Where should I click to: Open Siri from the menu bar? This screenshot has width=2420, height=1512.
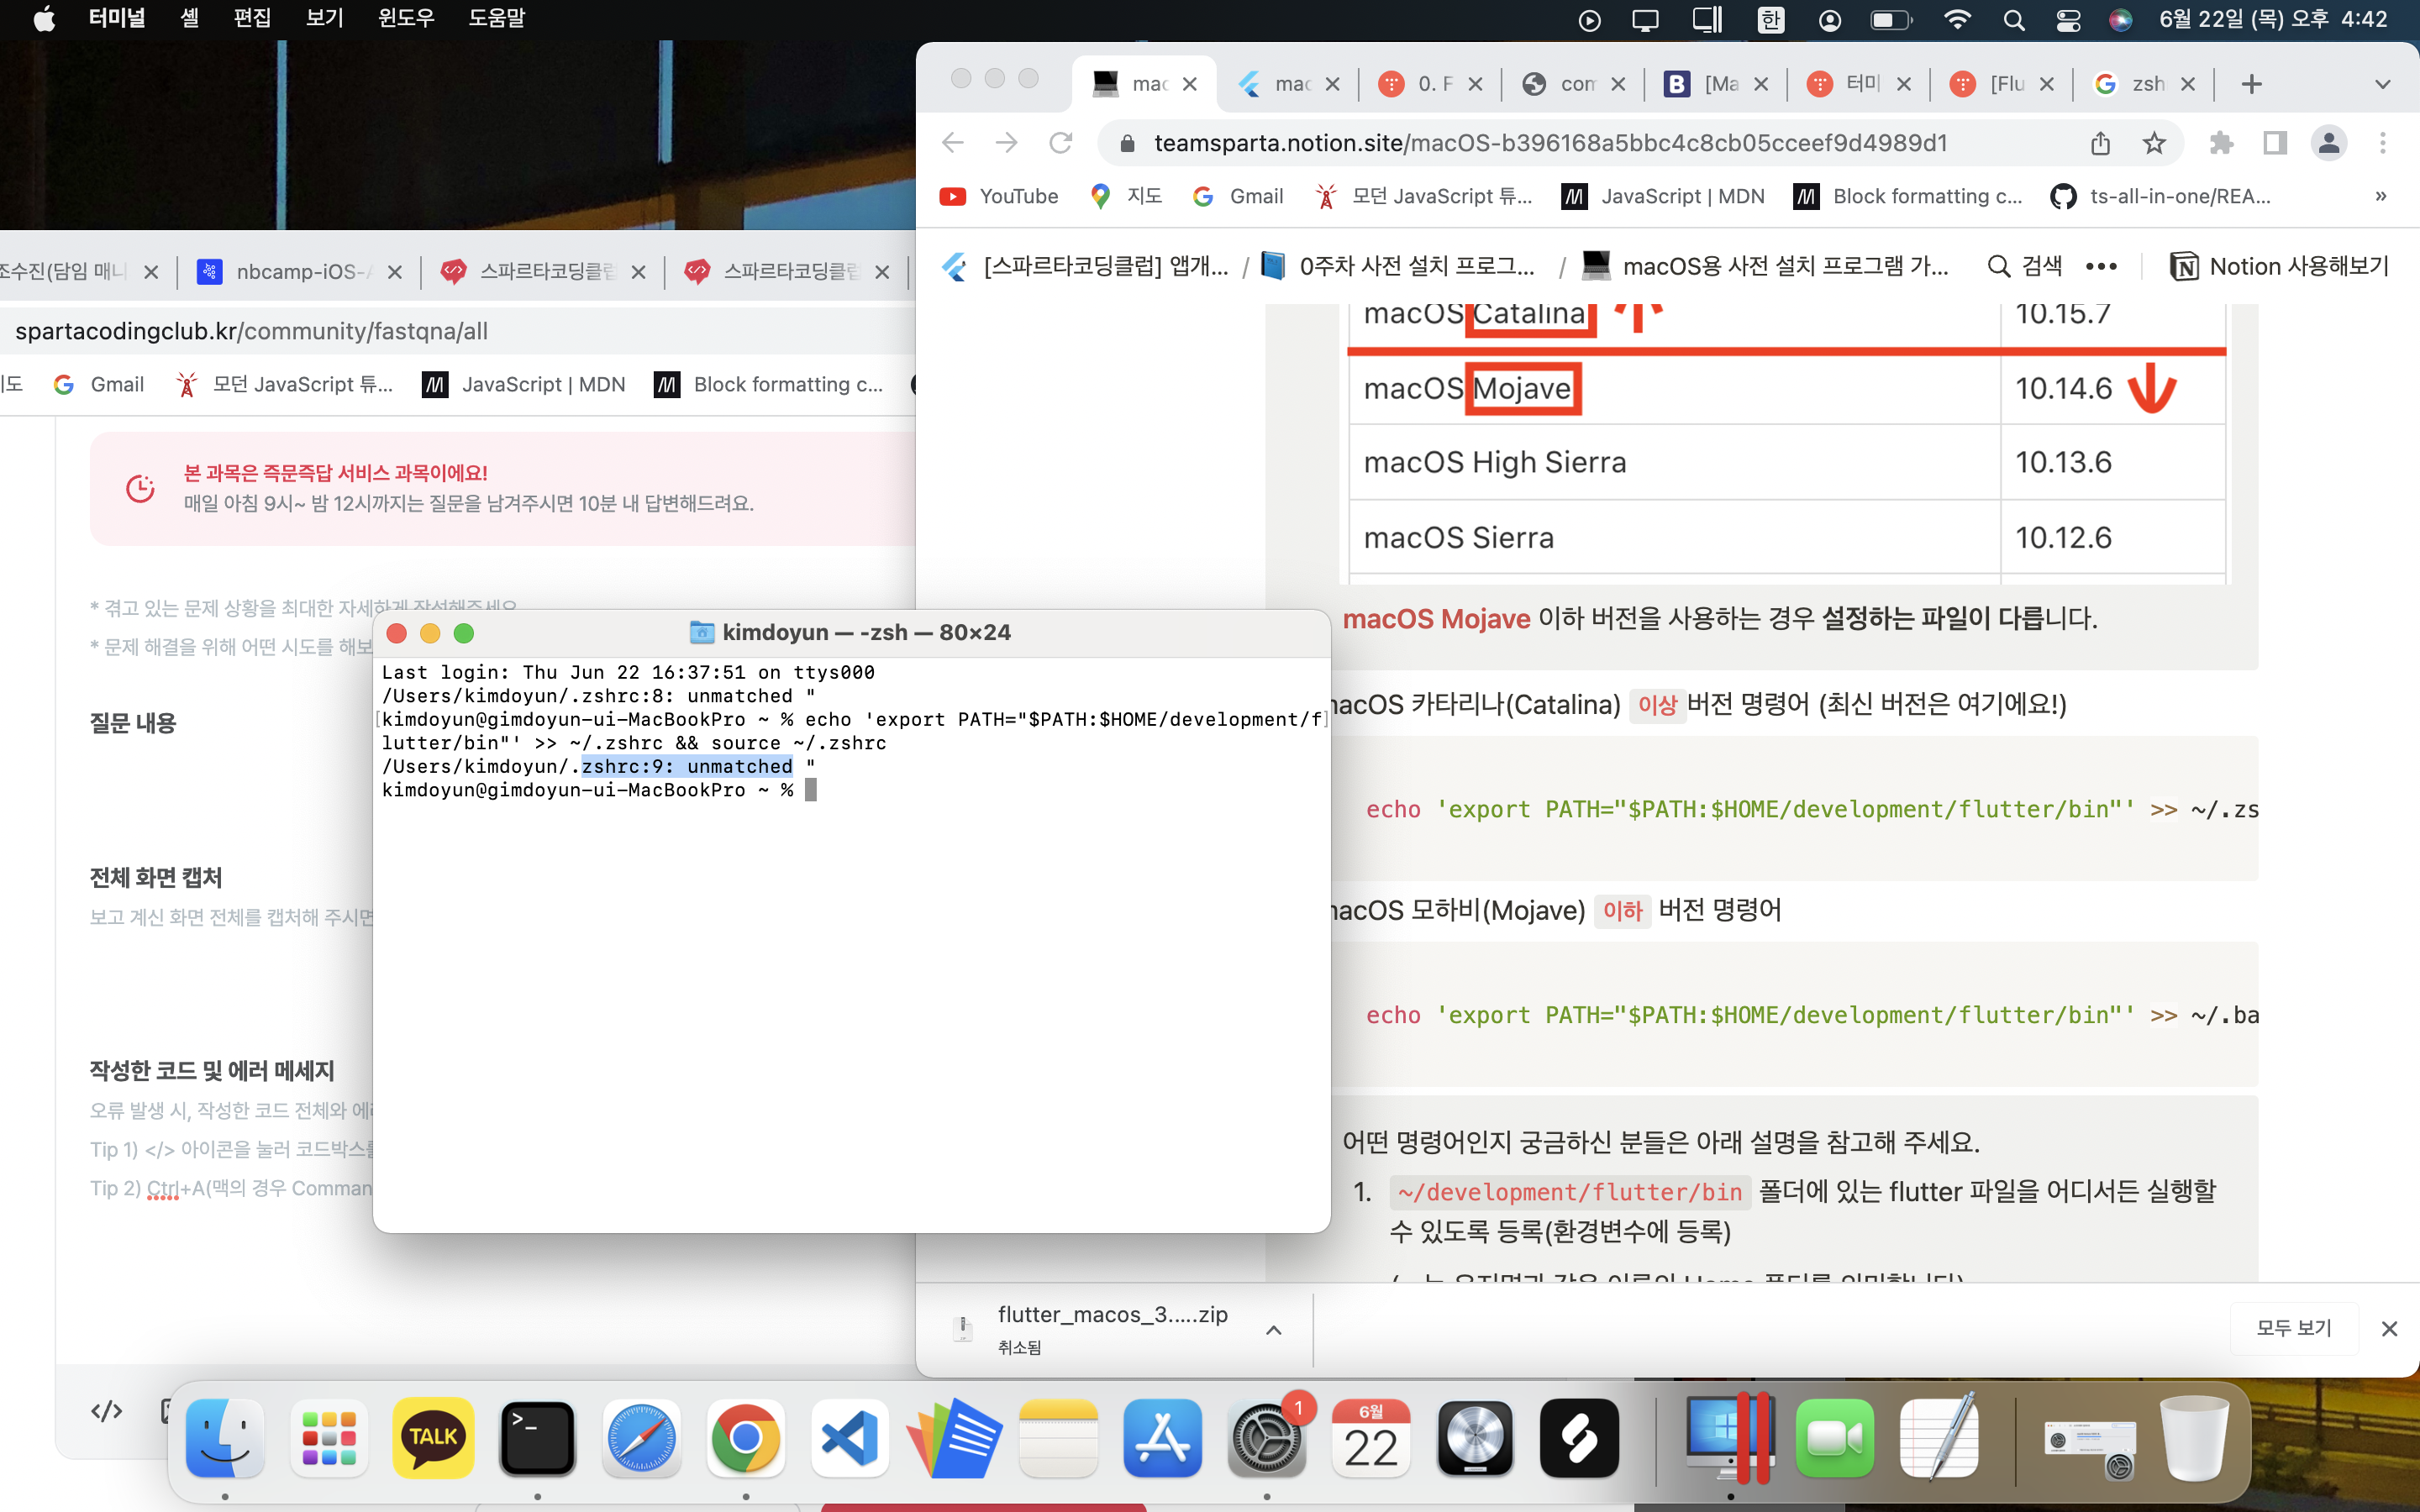(x=2121, y=20)
